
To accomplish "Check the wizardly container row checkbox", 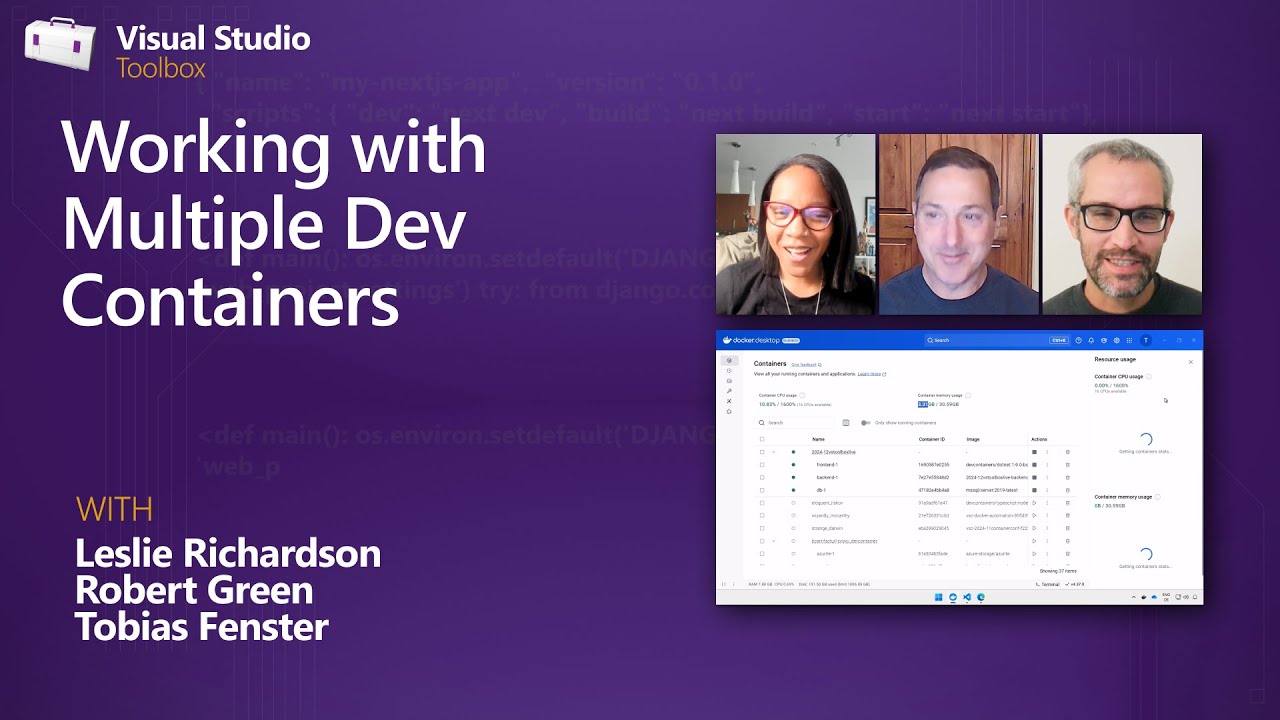I will tap(762, 515).
